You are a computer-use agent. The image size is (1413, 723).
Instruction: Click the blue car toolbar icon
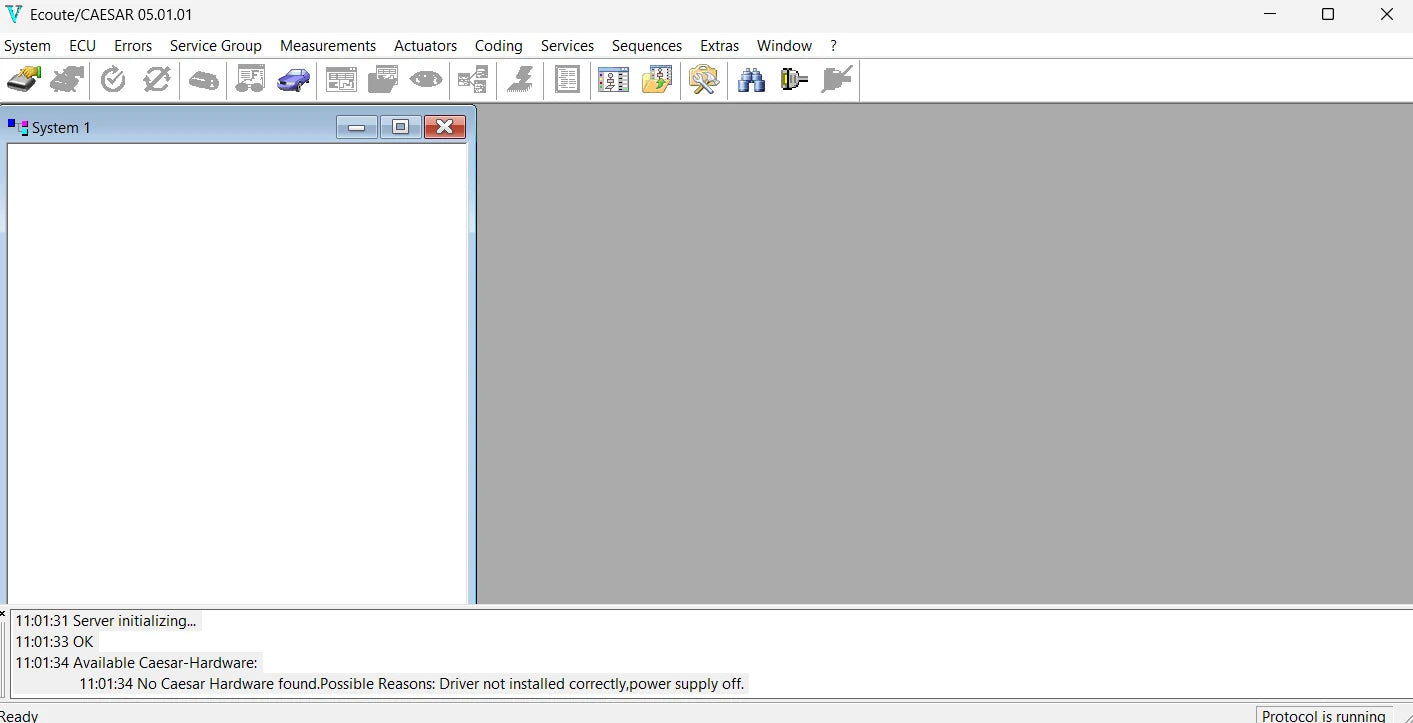coord(293,80)
